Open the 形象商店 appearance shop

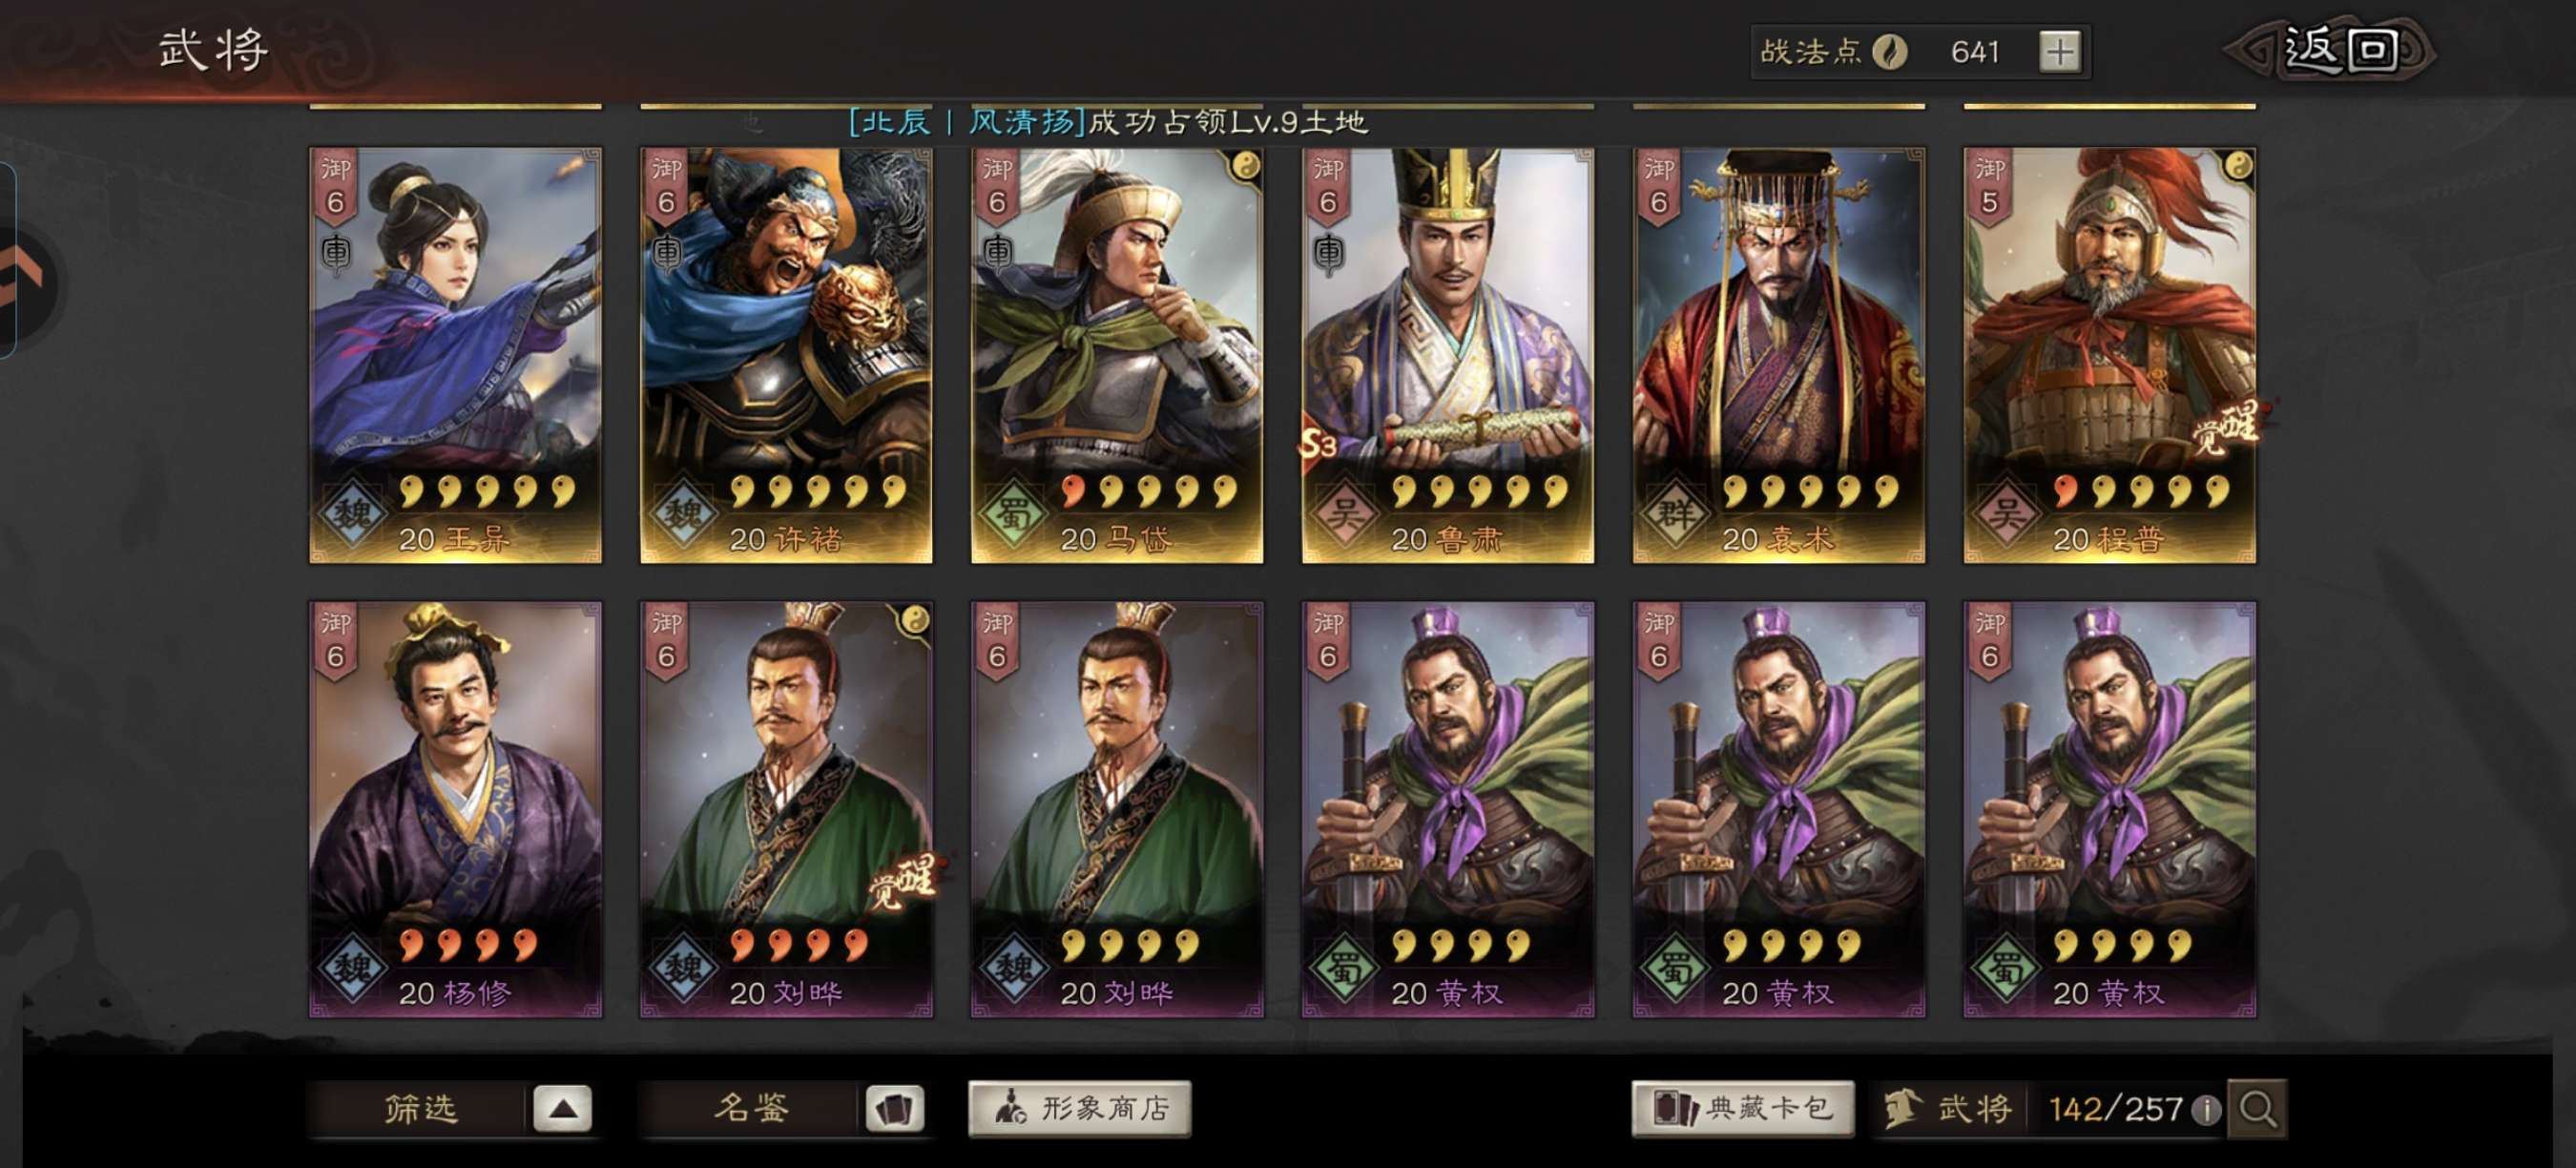click(x=1080, y=1109)
